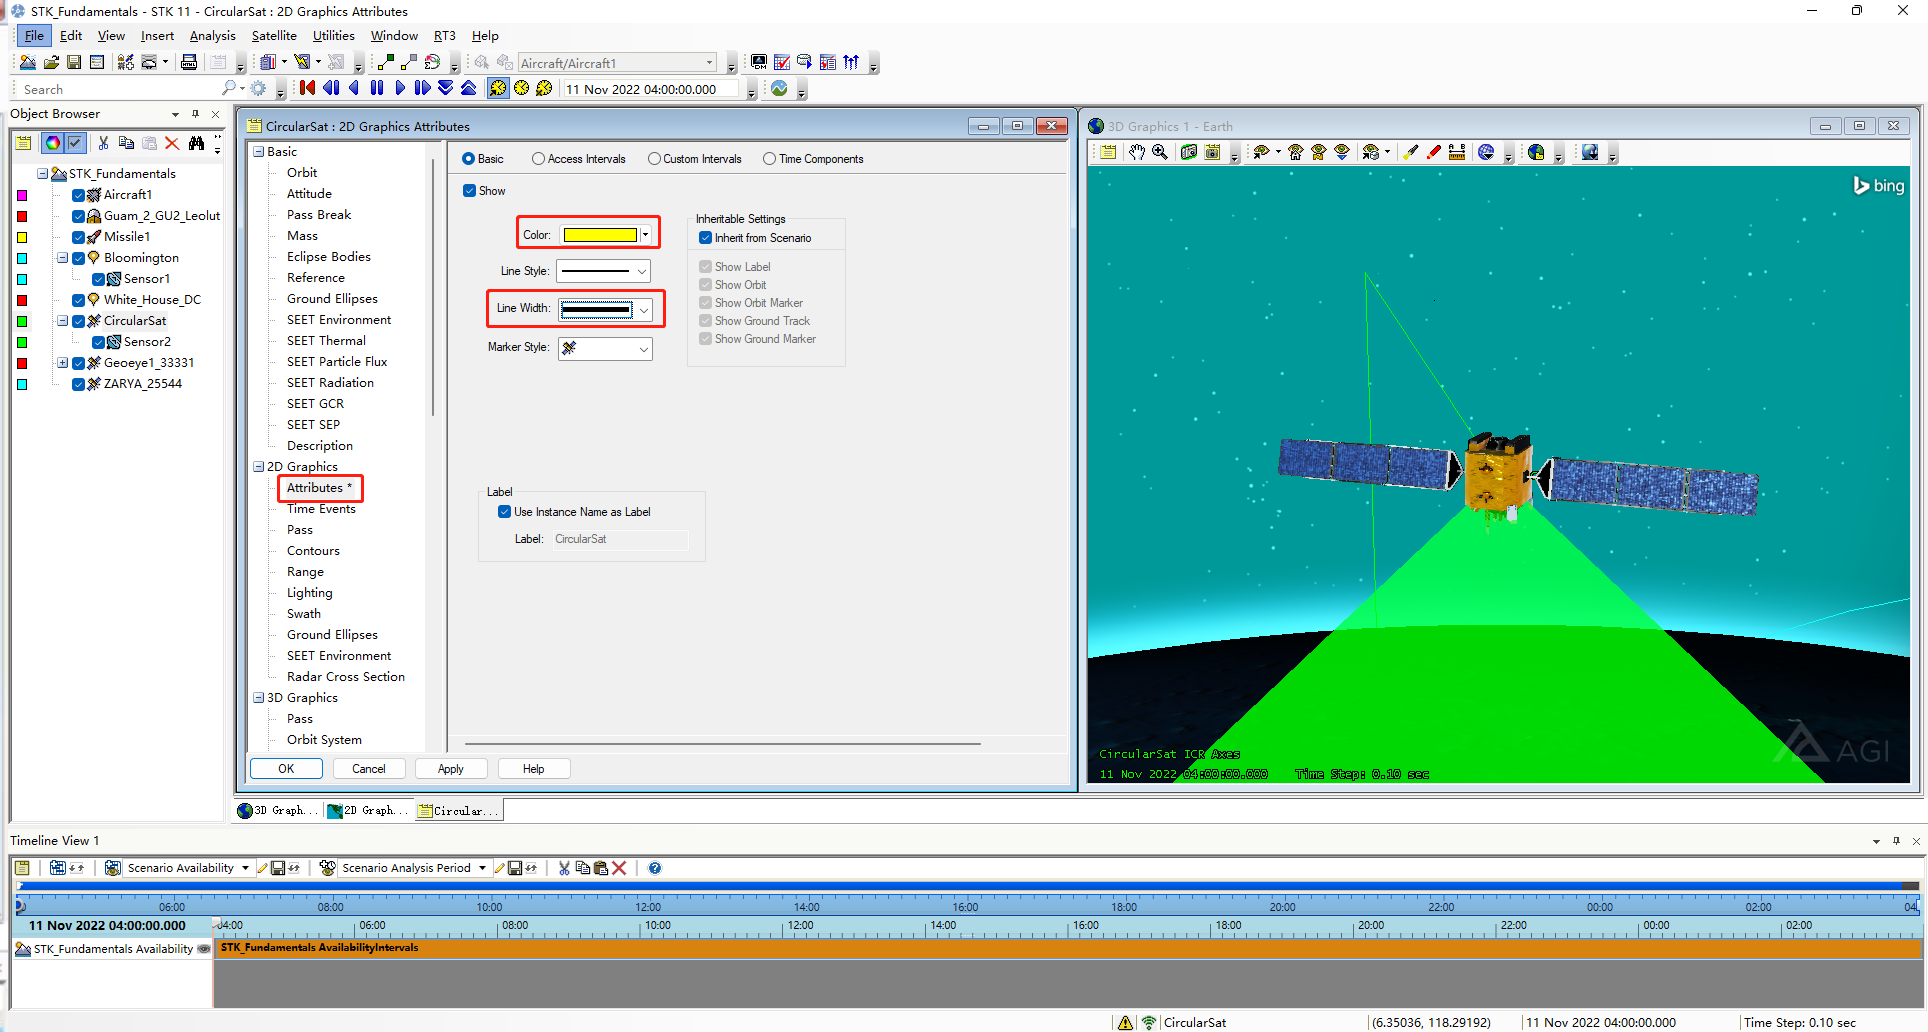Reset the animation to start
Screen dimensions: 1928x1032
click(x=306, y=88)
